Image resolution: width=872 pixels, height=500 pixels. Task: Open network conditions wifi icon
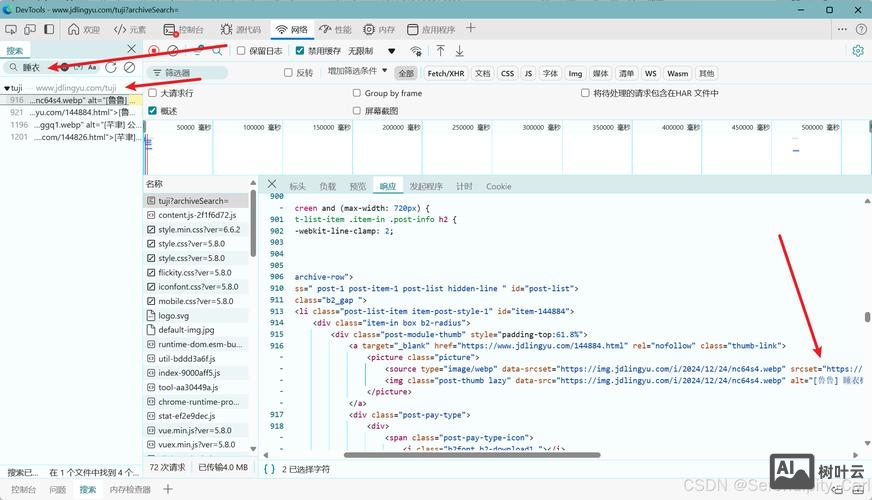pyautogui.click(x=416, y=50)
